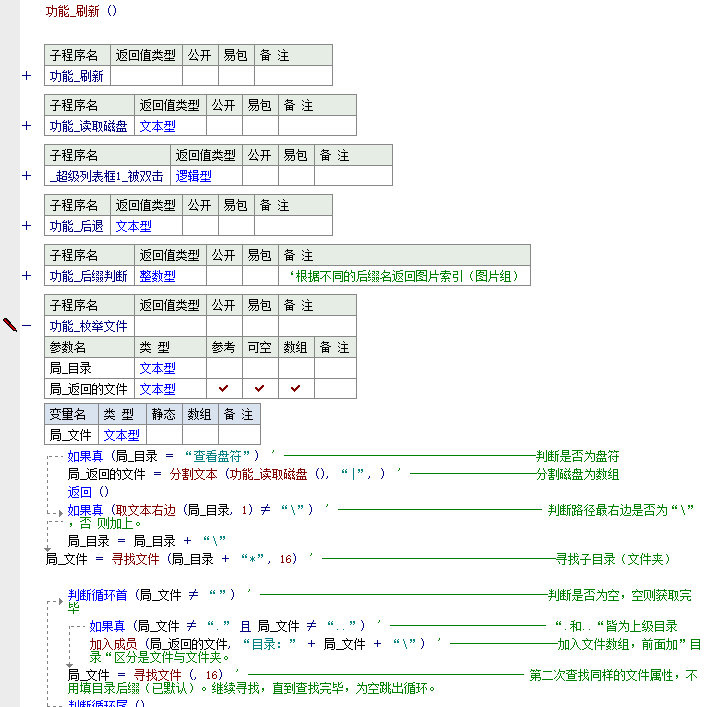Image resolution: width=708 pixels, height=707 pixels.
Task: Toggle 参考 checkmark for 局_返回的文件
Action: [224, 389]
